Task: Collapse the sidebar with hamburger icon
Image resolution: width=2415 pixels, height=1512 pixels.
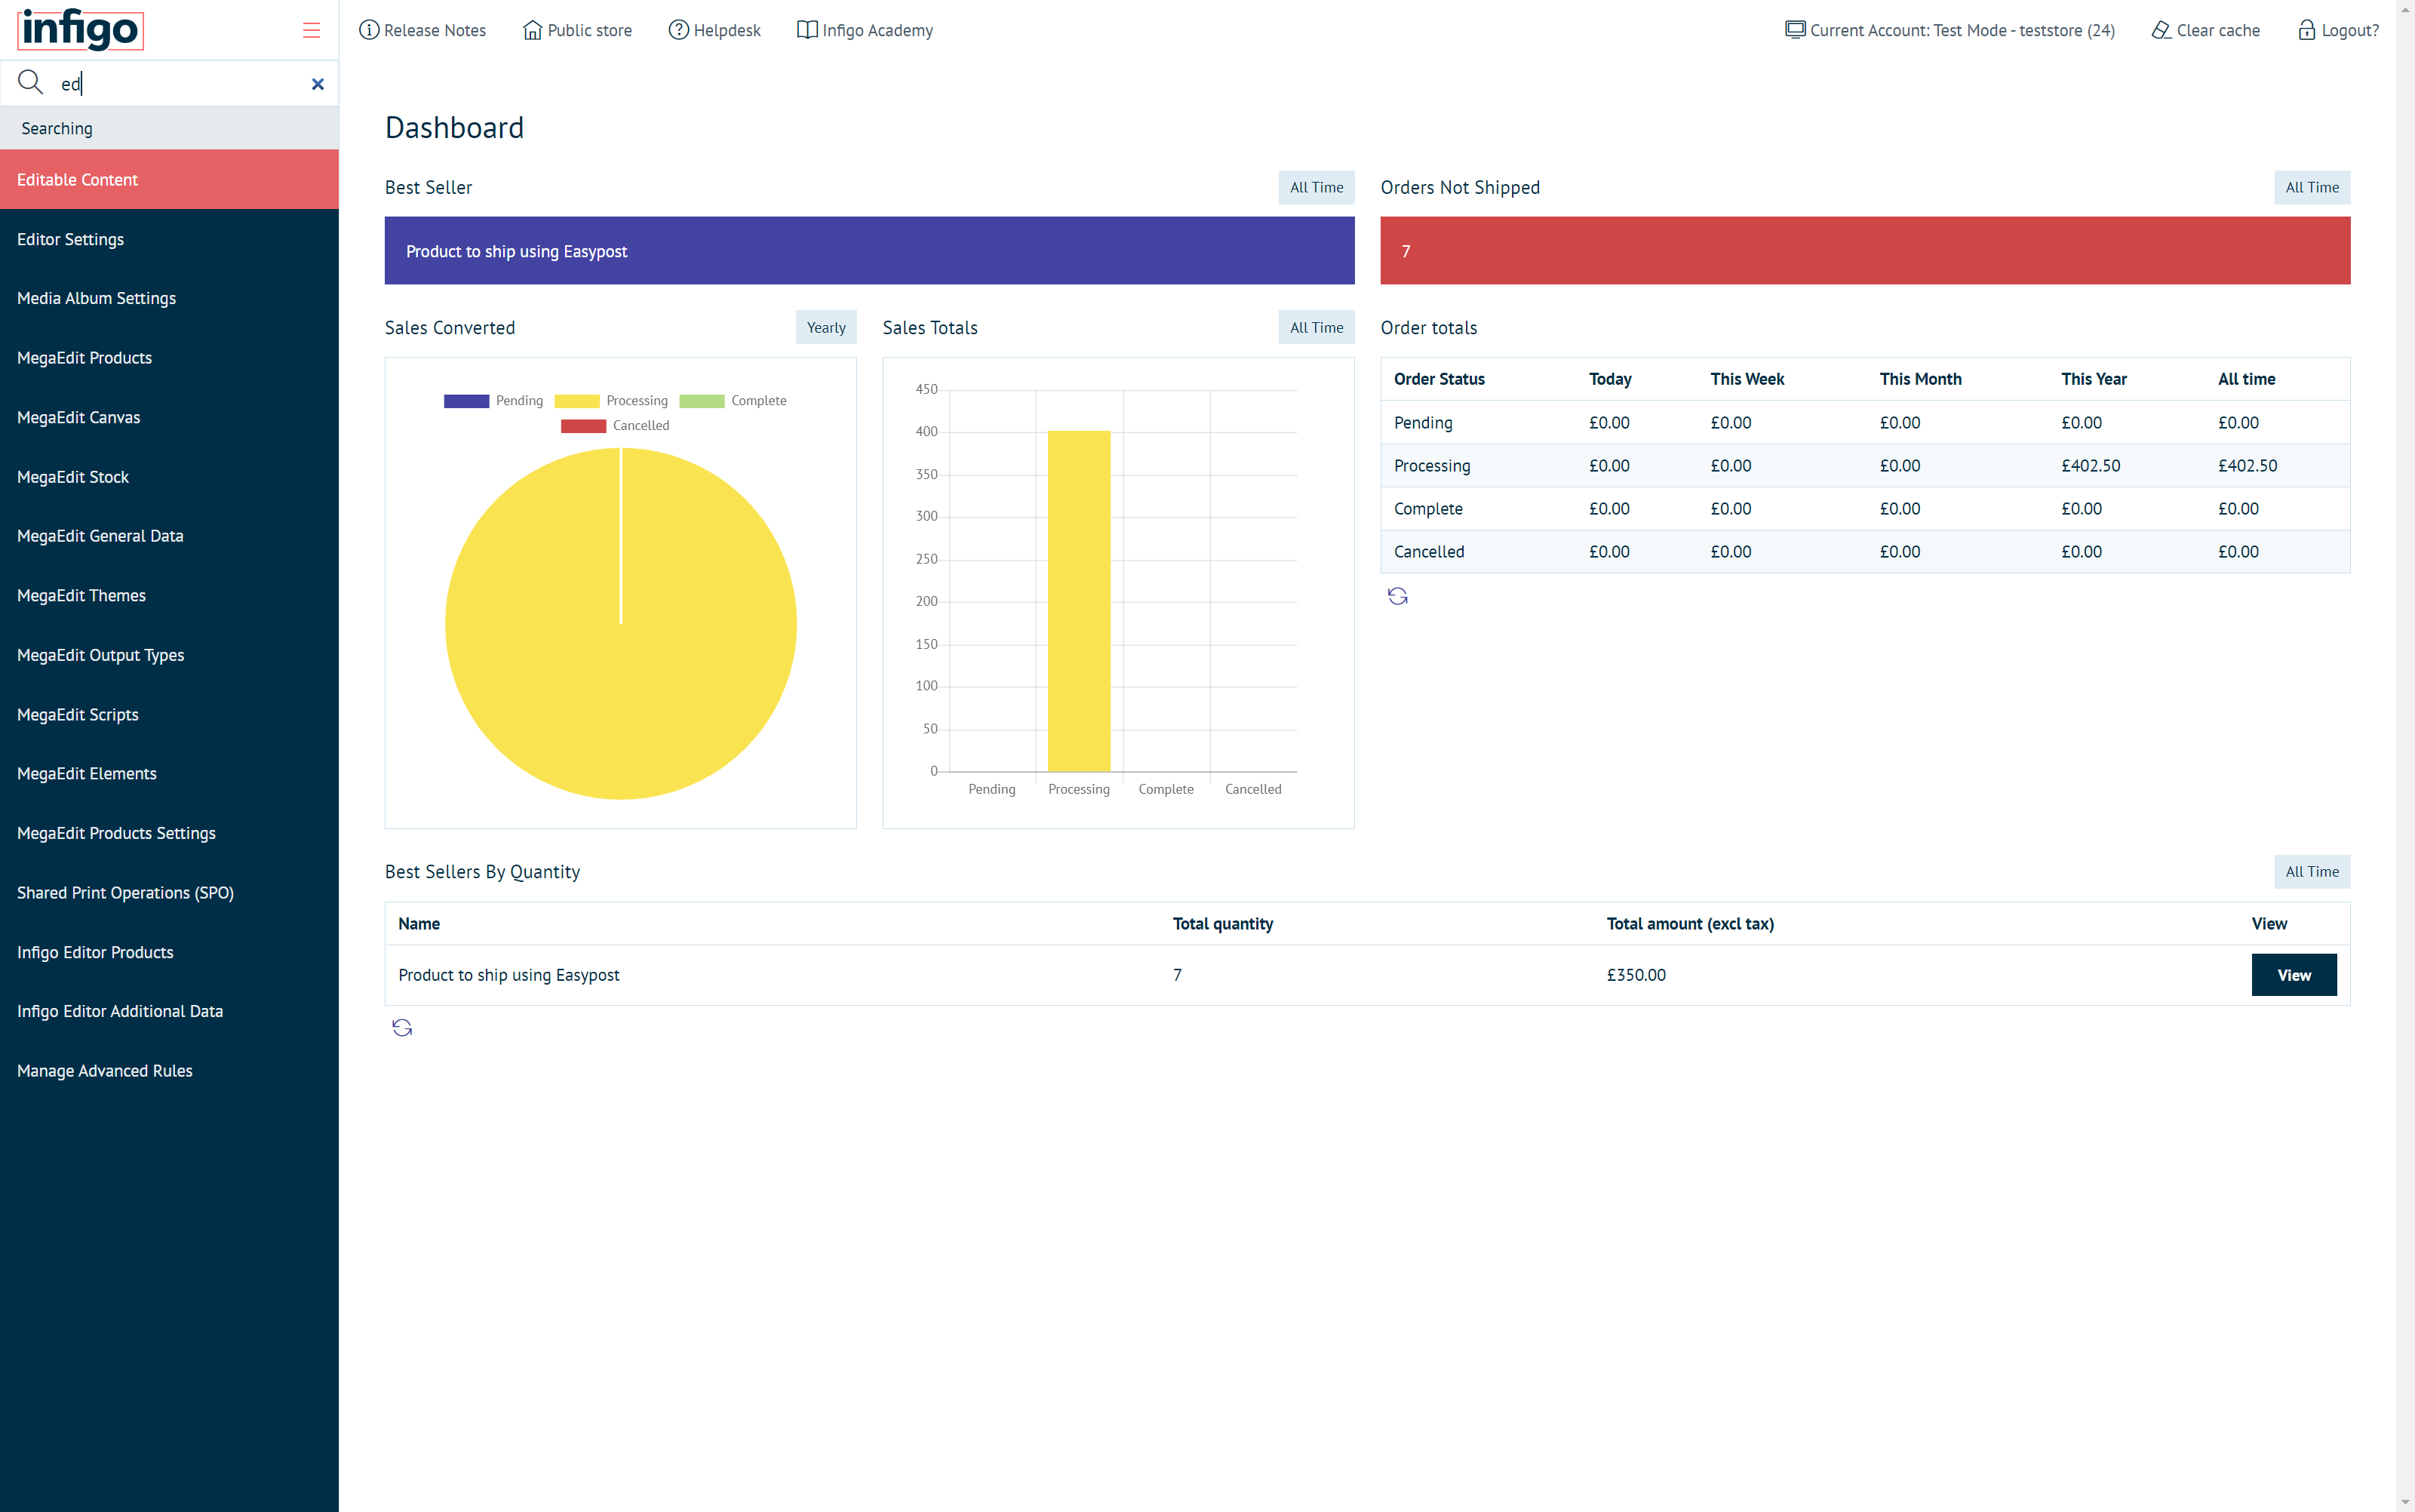Action: click(x=311, y=30)
